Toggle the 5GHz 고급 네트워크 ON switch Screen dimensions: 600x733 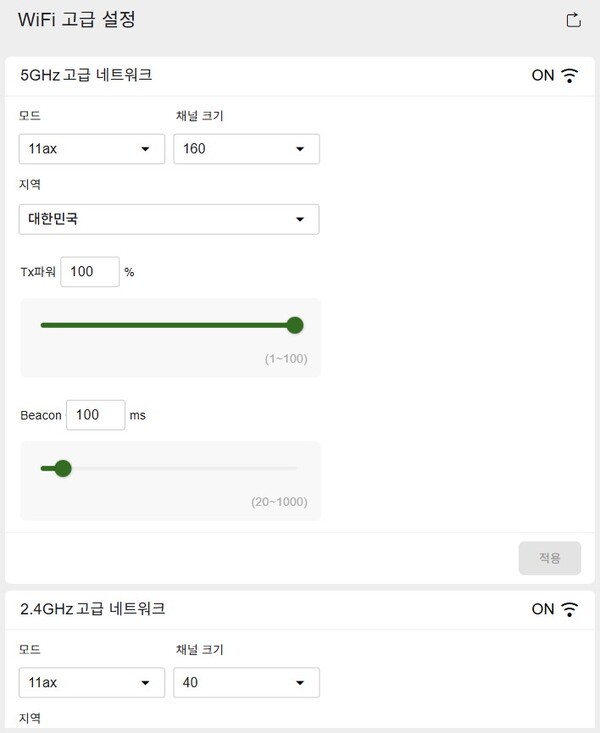(543, 75)
